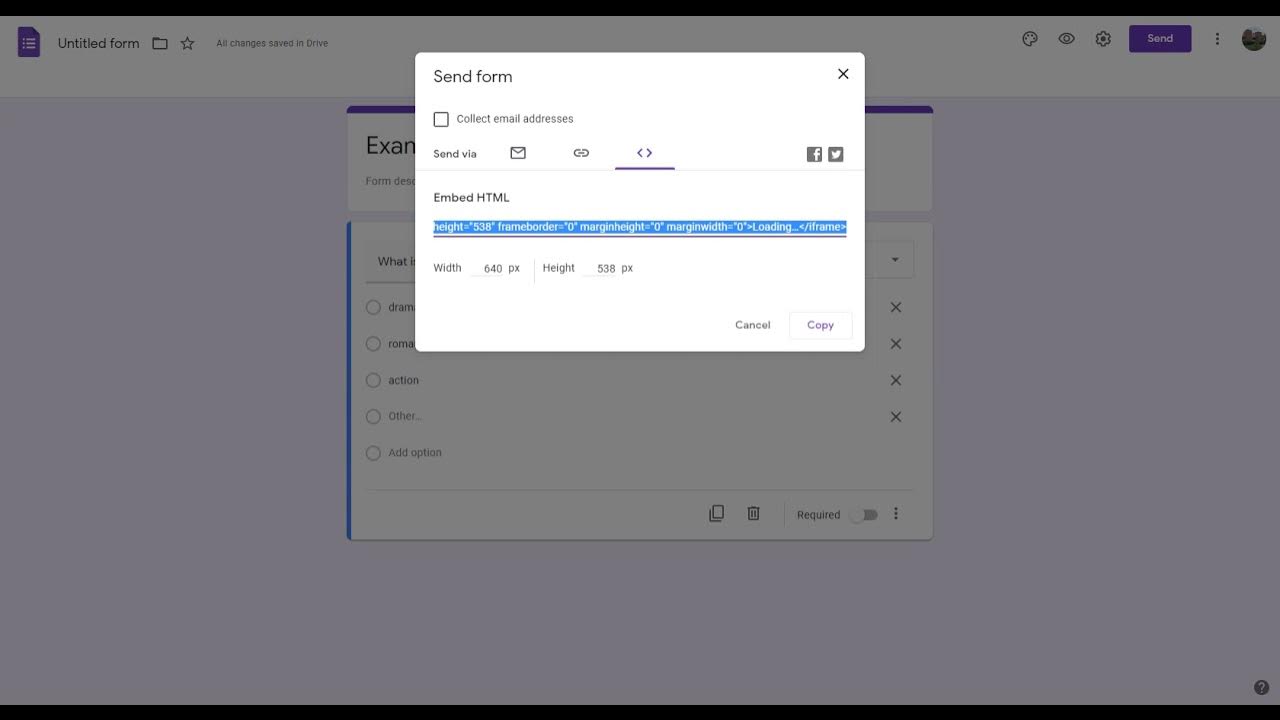The height and width of the screenshot is (720, 1280).
Task: Delete the question with trash icon
Action: pos(753,513)
